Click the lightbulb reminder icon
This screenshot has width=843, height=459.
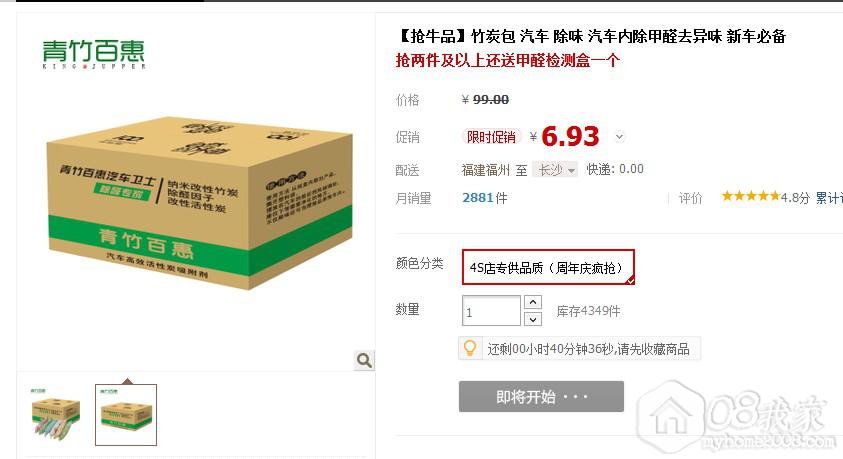pyautogui.click(x=470, y=348)
